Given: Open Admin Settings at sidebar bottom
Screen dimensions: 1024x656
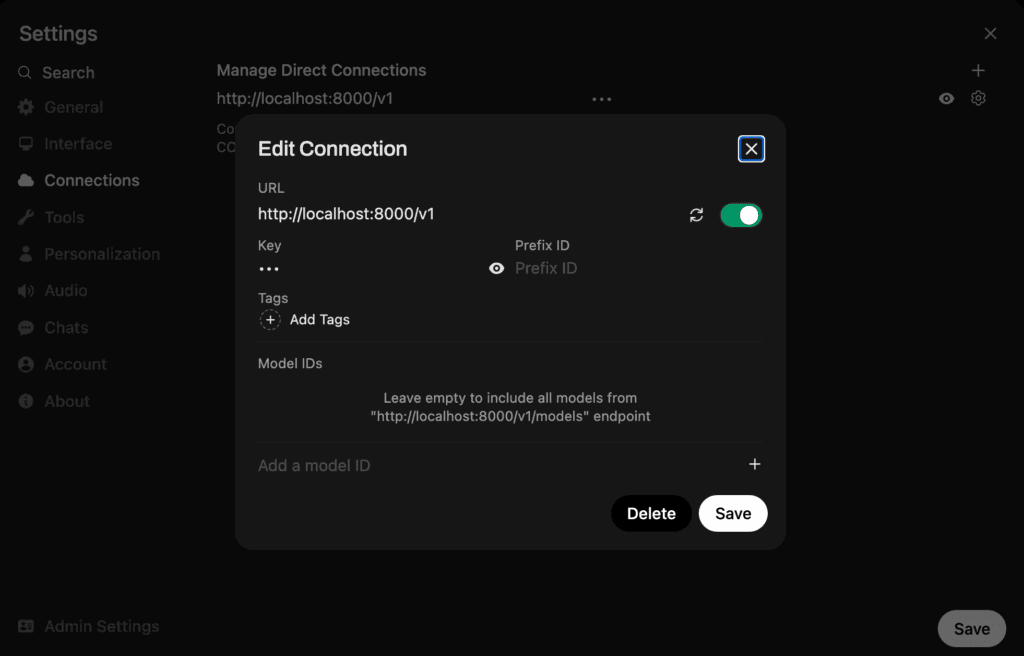Looking at the screenshot, I should (x=89, y=626).
